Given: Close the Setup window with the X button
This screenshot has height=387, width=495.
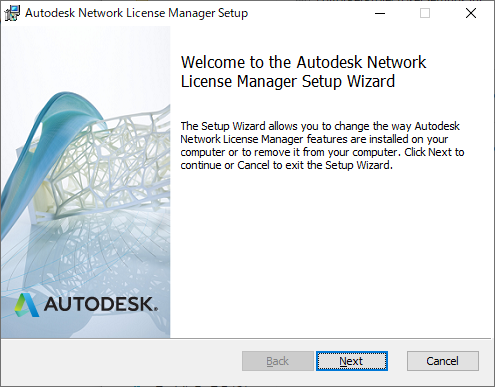Looking at the screenshot, I should (x=471, y=13).
